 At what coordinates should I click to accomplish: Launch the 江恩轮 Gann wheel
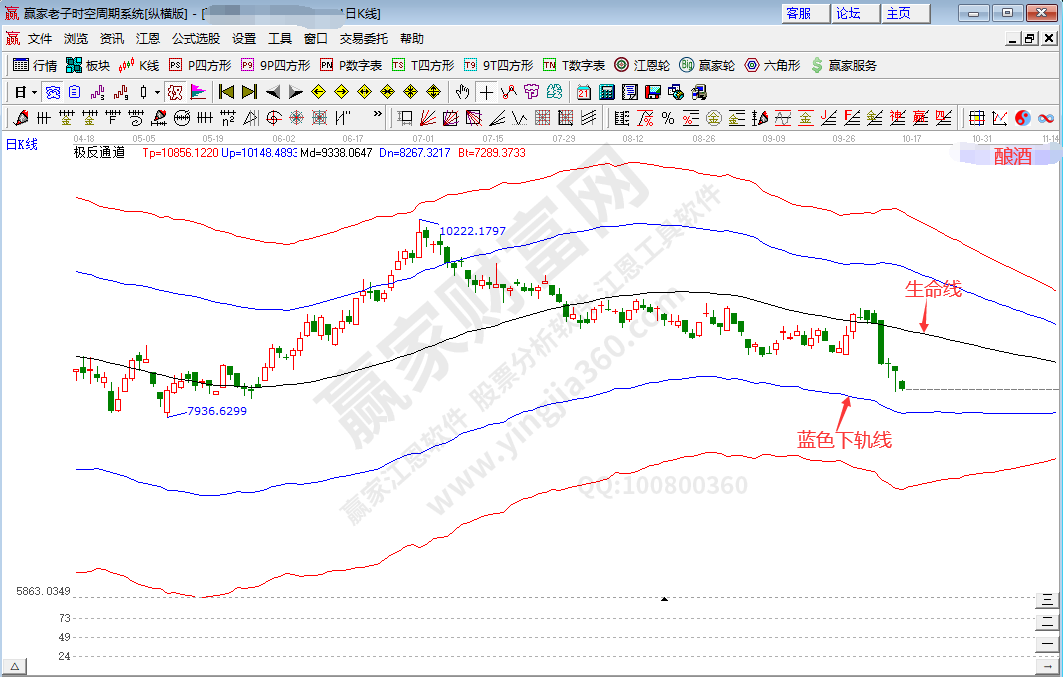tap(641, 65)
